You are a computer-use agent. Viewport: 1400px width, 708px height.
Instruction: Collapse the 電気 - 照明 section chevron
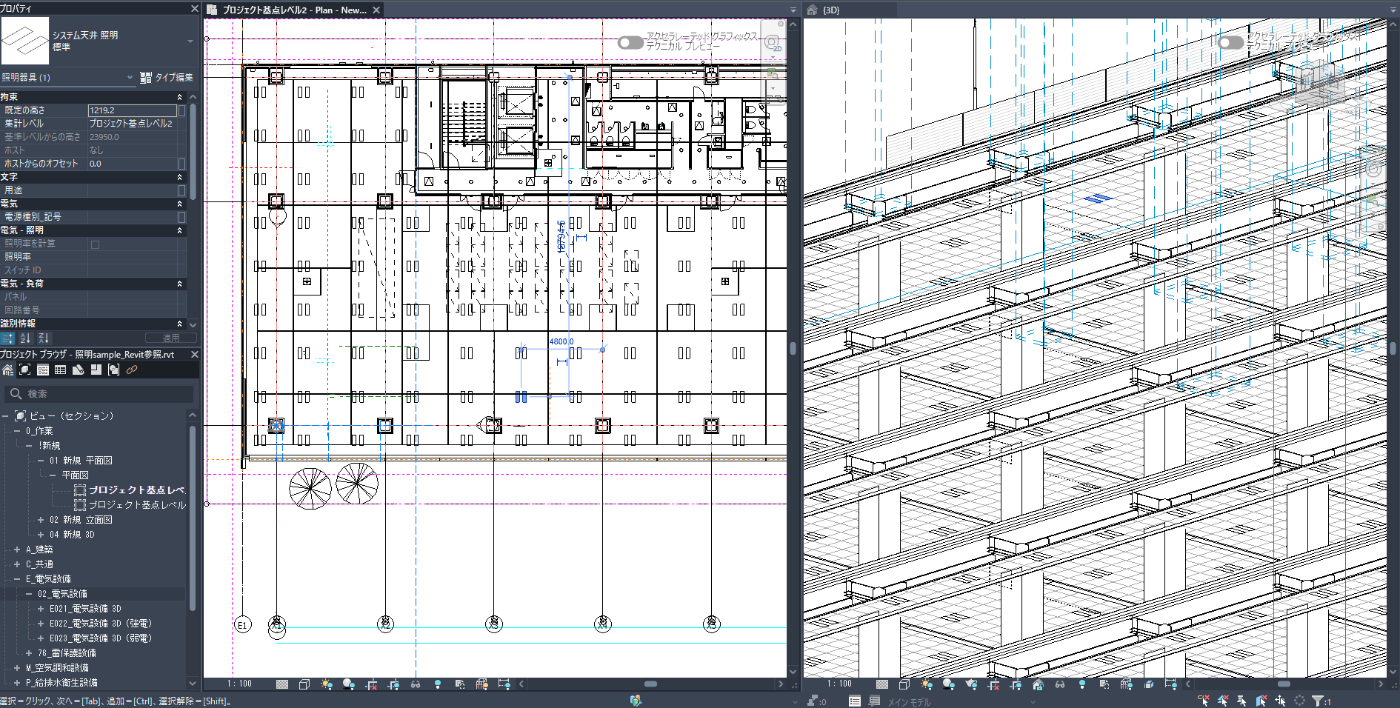[x=180, y=230]
